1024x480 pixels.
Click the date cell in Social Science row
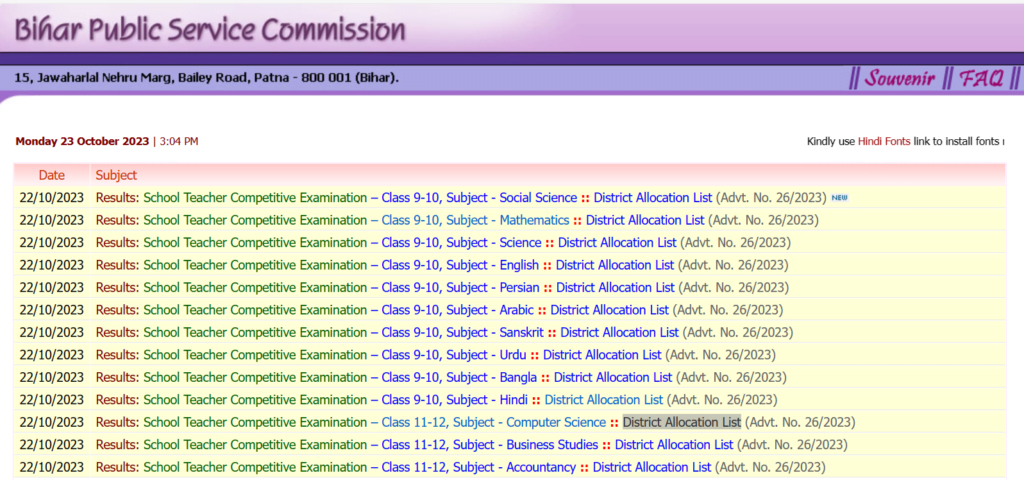52,198
